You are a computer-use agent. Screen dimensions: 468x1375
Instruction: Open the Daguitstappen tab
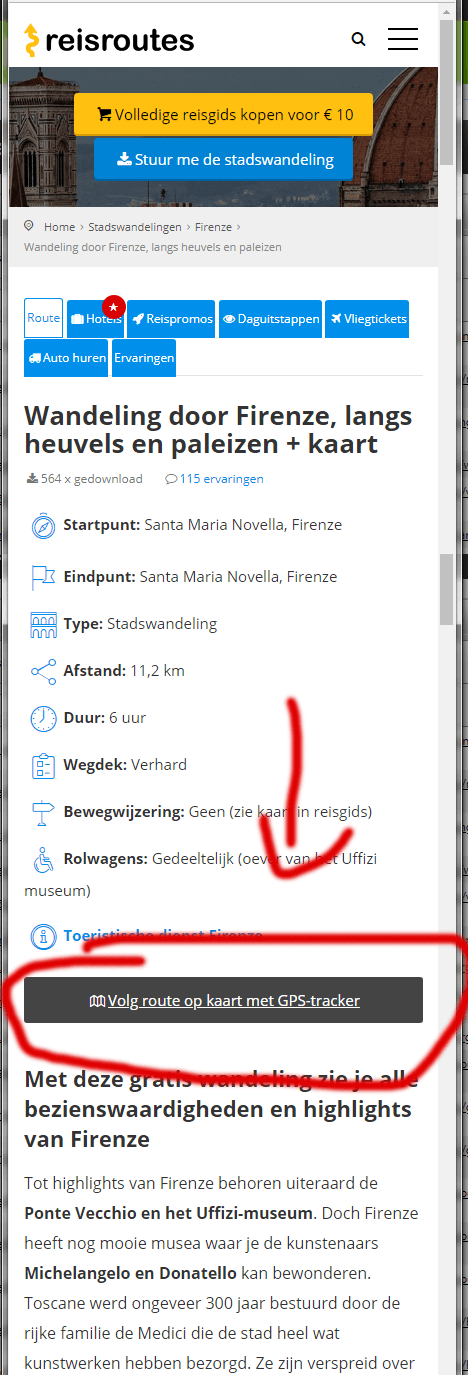270,319
